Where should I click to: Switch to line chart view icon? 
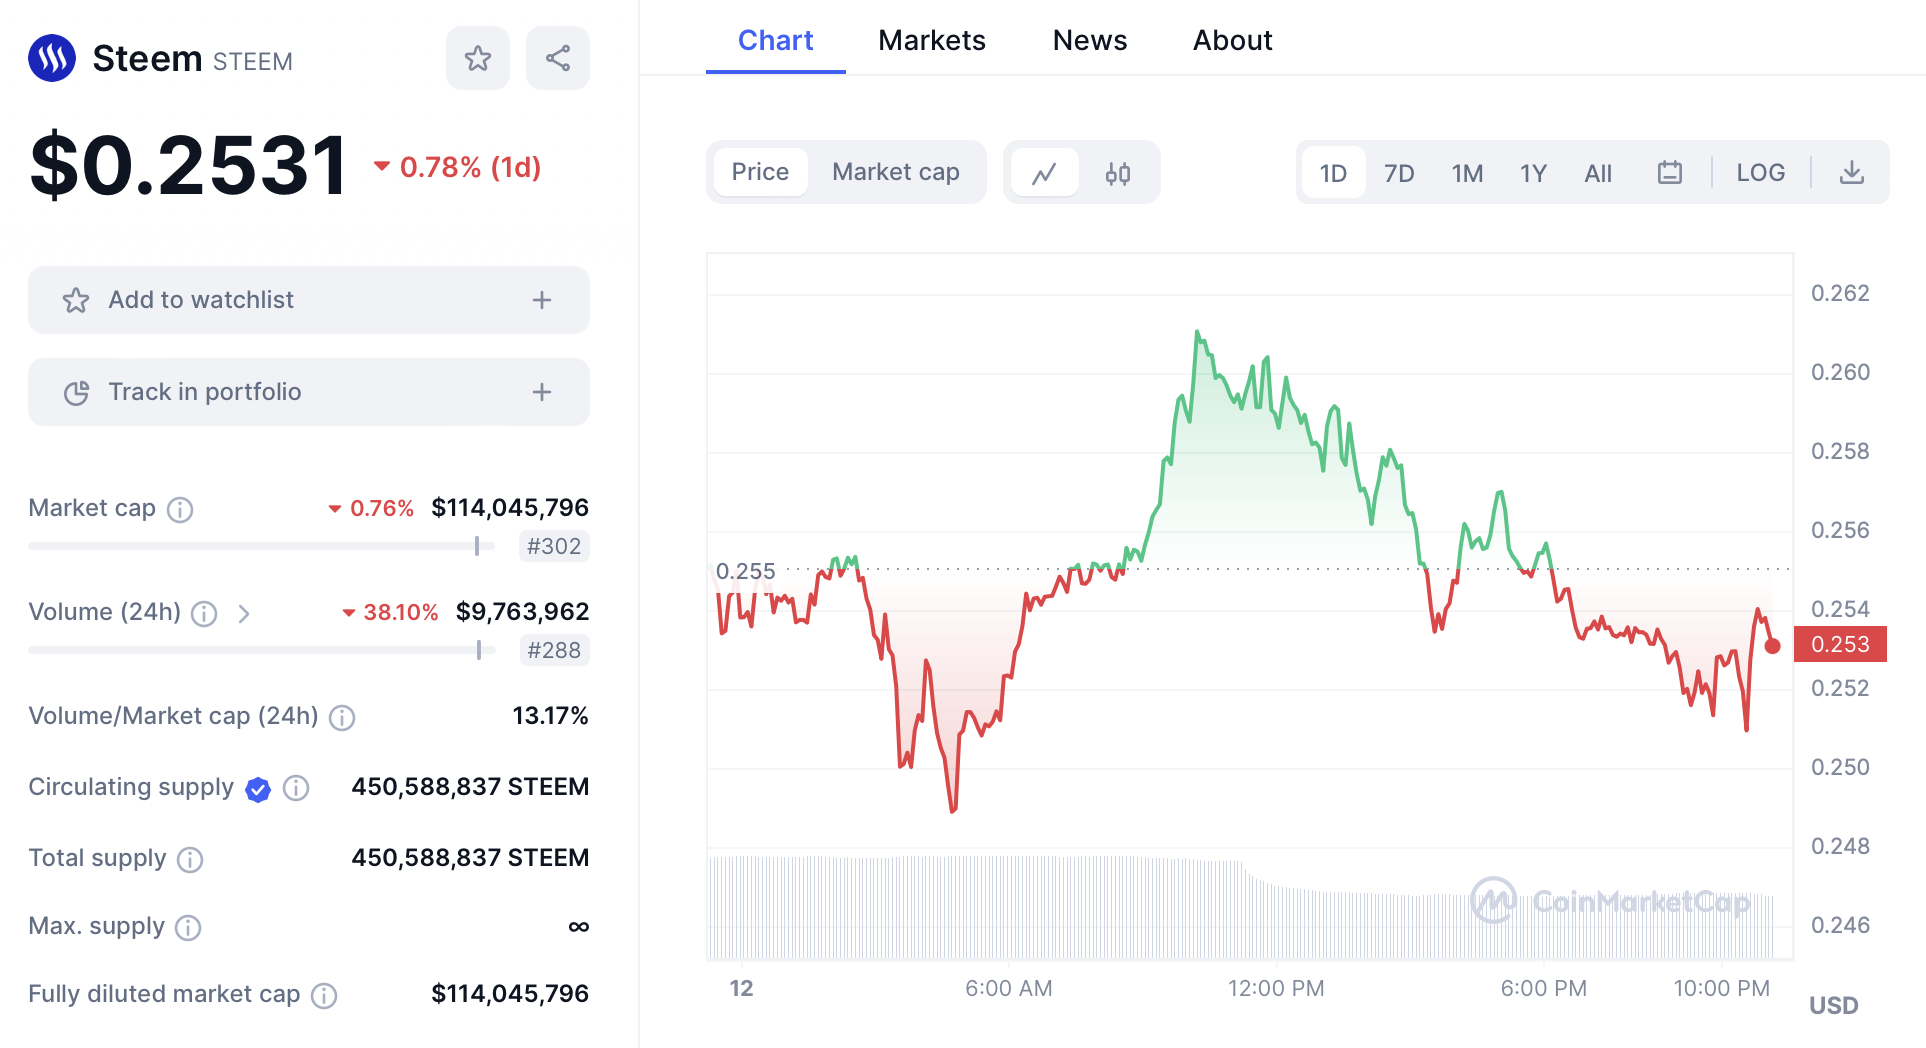(1045, 173)
